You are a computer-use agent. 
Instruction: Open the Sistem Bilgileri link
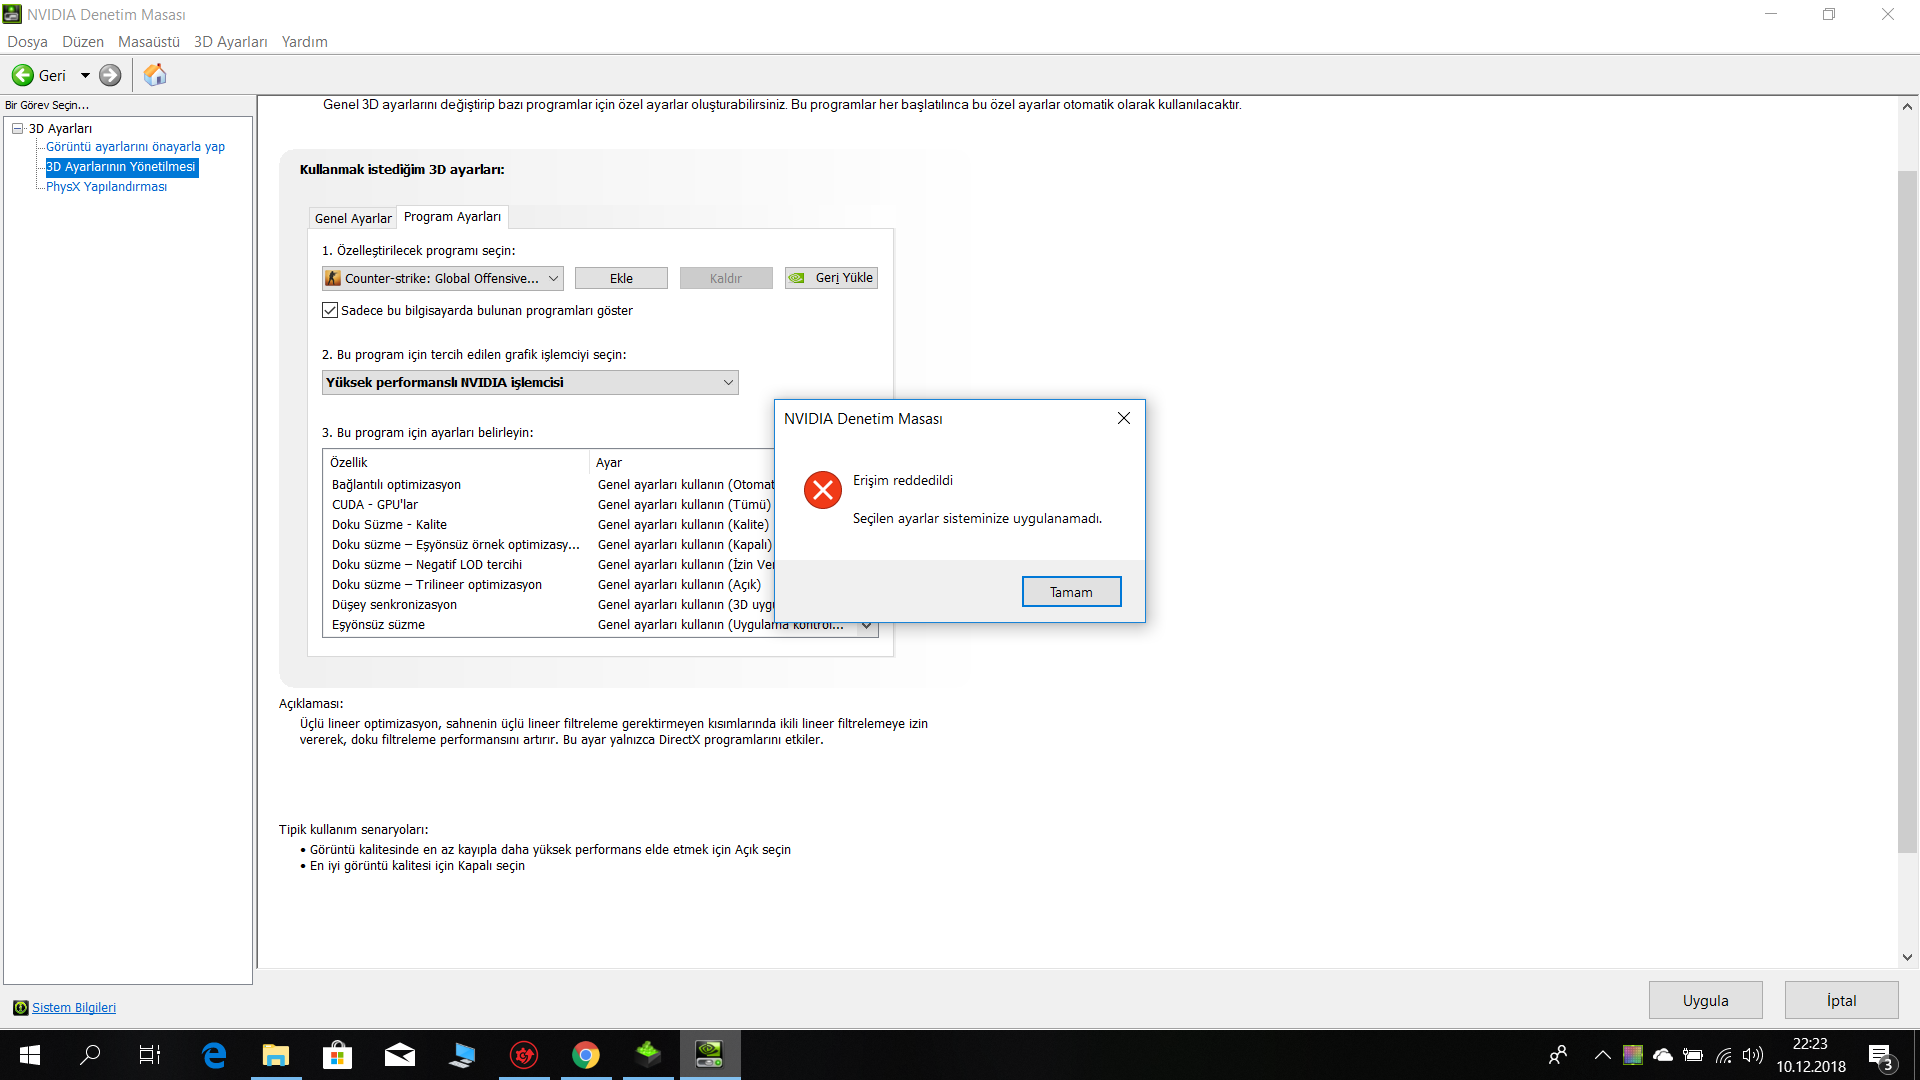click(73, 1007)
